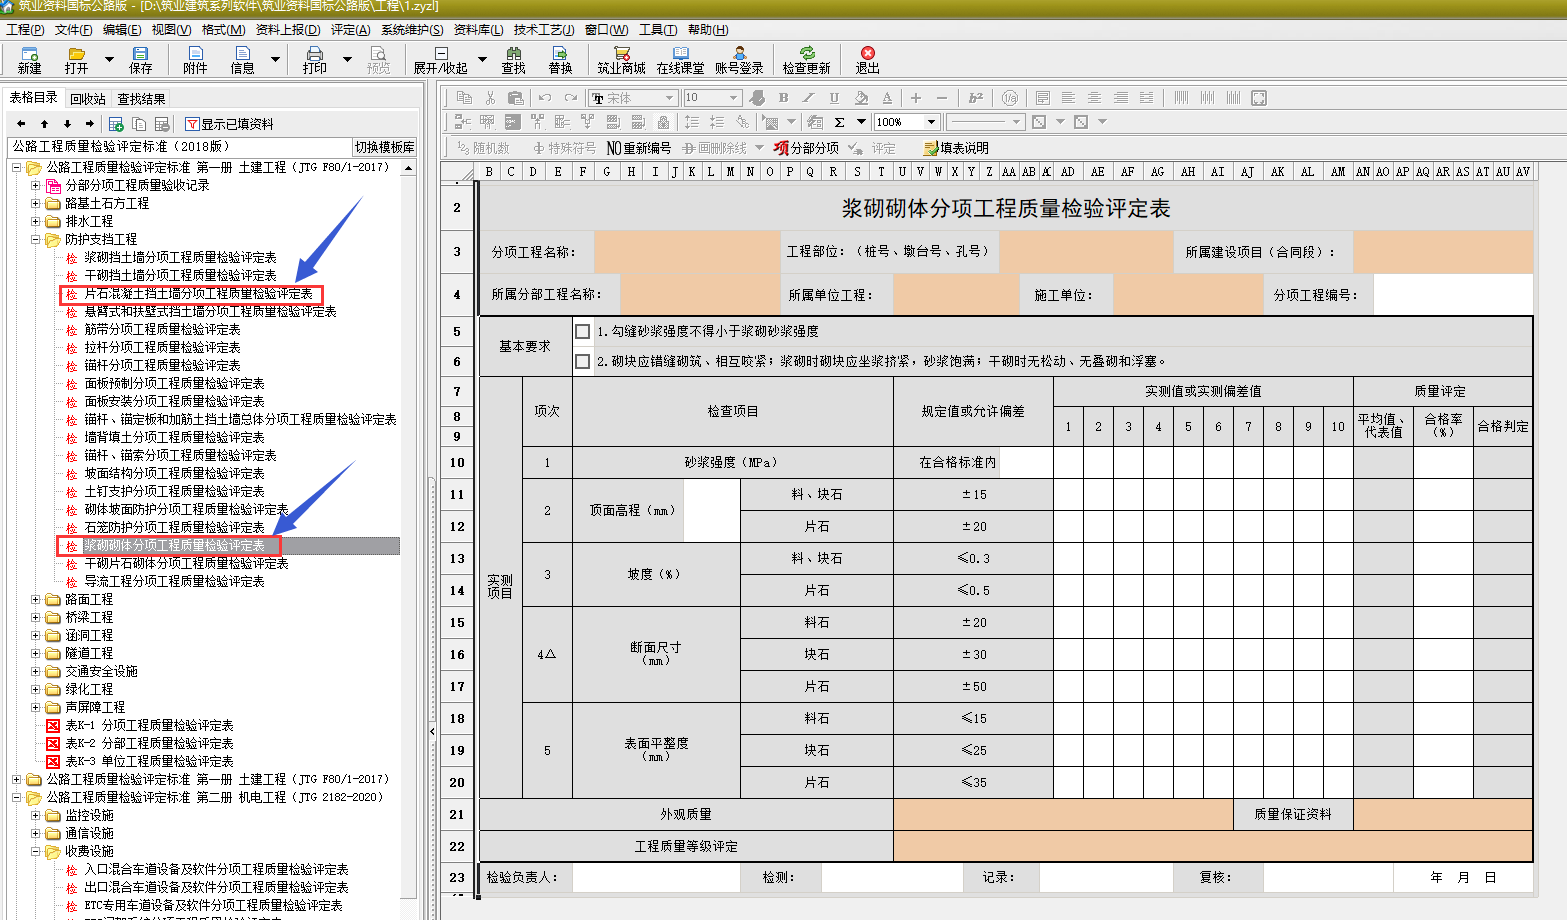Click the 切换模板库 button

click(x=385, y=147)
